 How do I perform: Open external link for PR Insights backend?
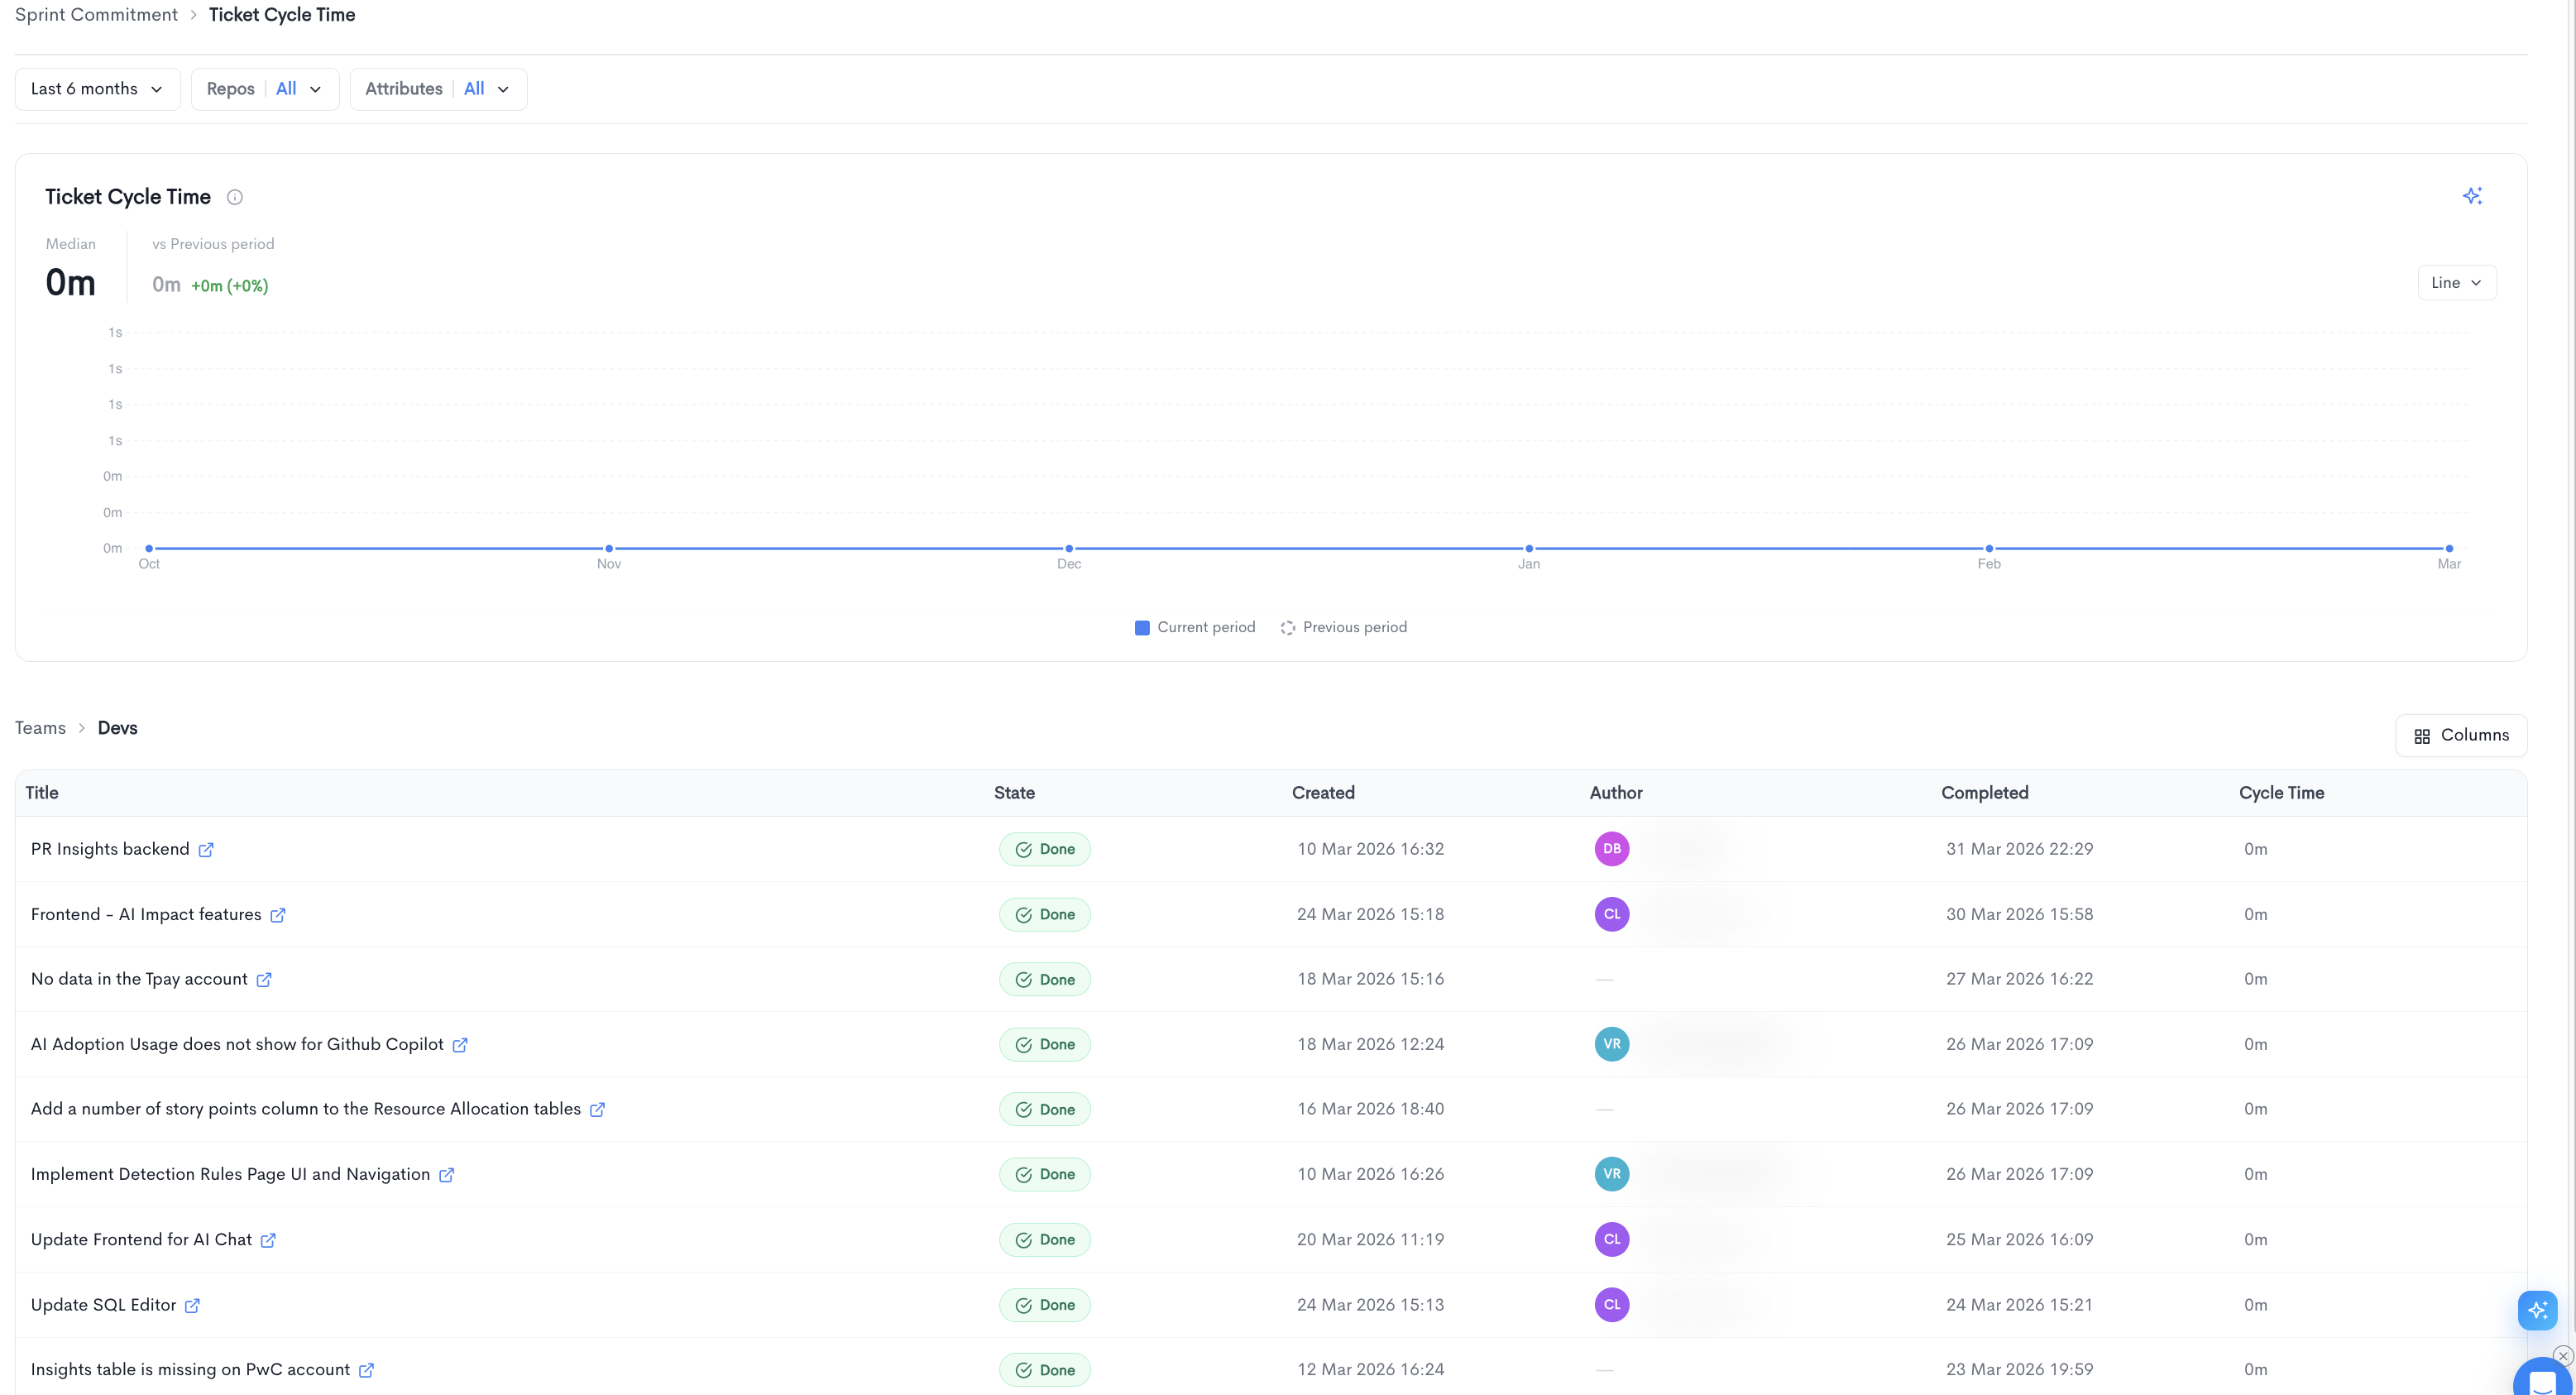point(206,850)
